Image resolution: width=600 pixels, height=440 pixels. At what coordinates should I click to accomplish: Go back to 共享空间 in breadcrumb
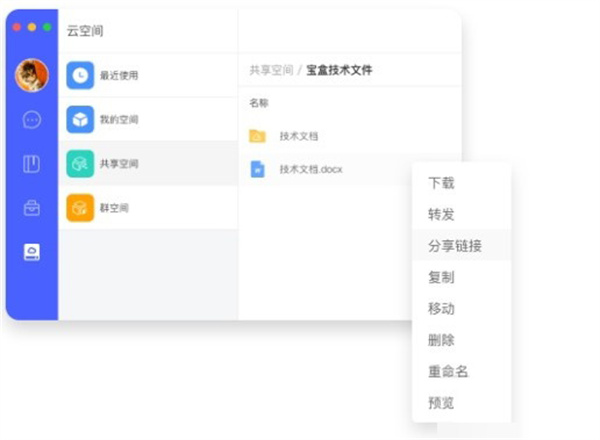[271, 70]
